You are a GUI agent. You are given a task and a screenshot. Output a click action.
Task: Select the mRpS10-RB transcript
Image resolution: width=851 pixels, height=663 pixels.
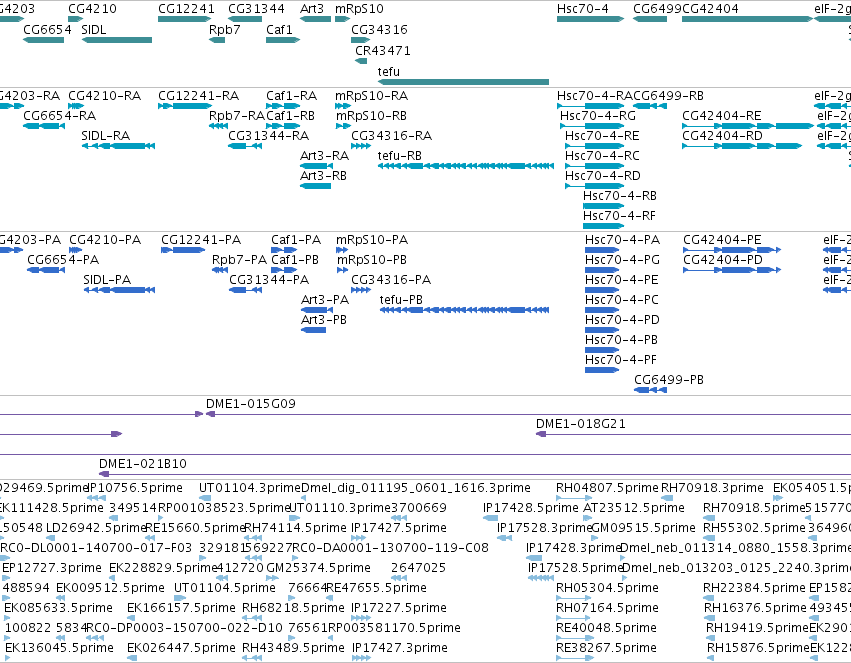[x=343, y=126]
